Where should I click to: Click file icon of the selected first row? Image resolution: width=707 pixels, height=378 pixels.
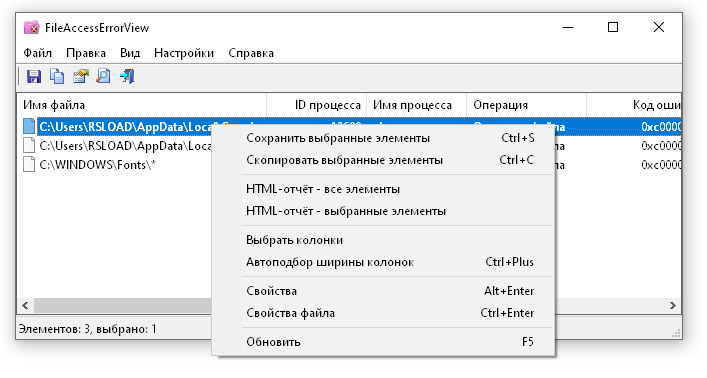click(29, 126)
